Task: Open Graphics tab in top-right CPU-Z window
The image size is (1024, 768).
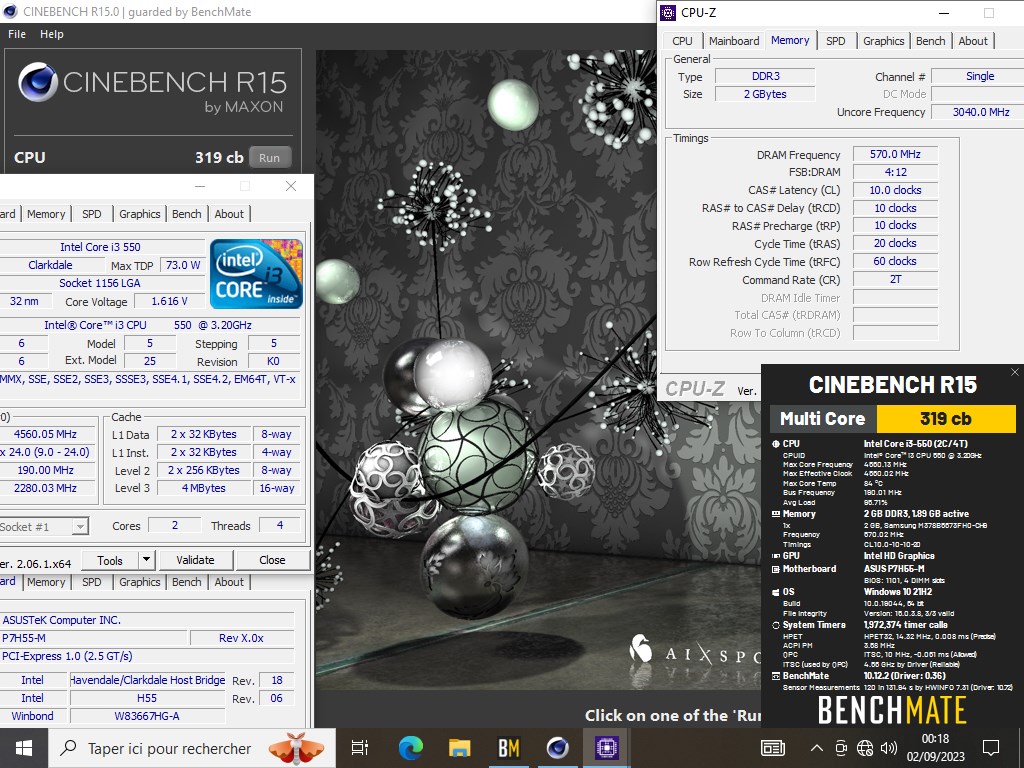Action: (x=883, y=40)
